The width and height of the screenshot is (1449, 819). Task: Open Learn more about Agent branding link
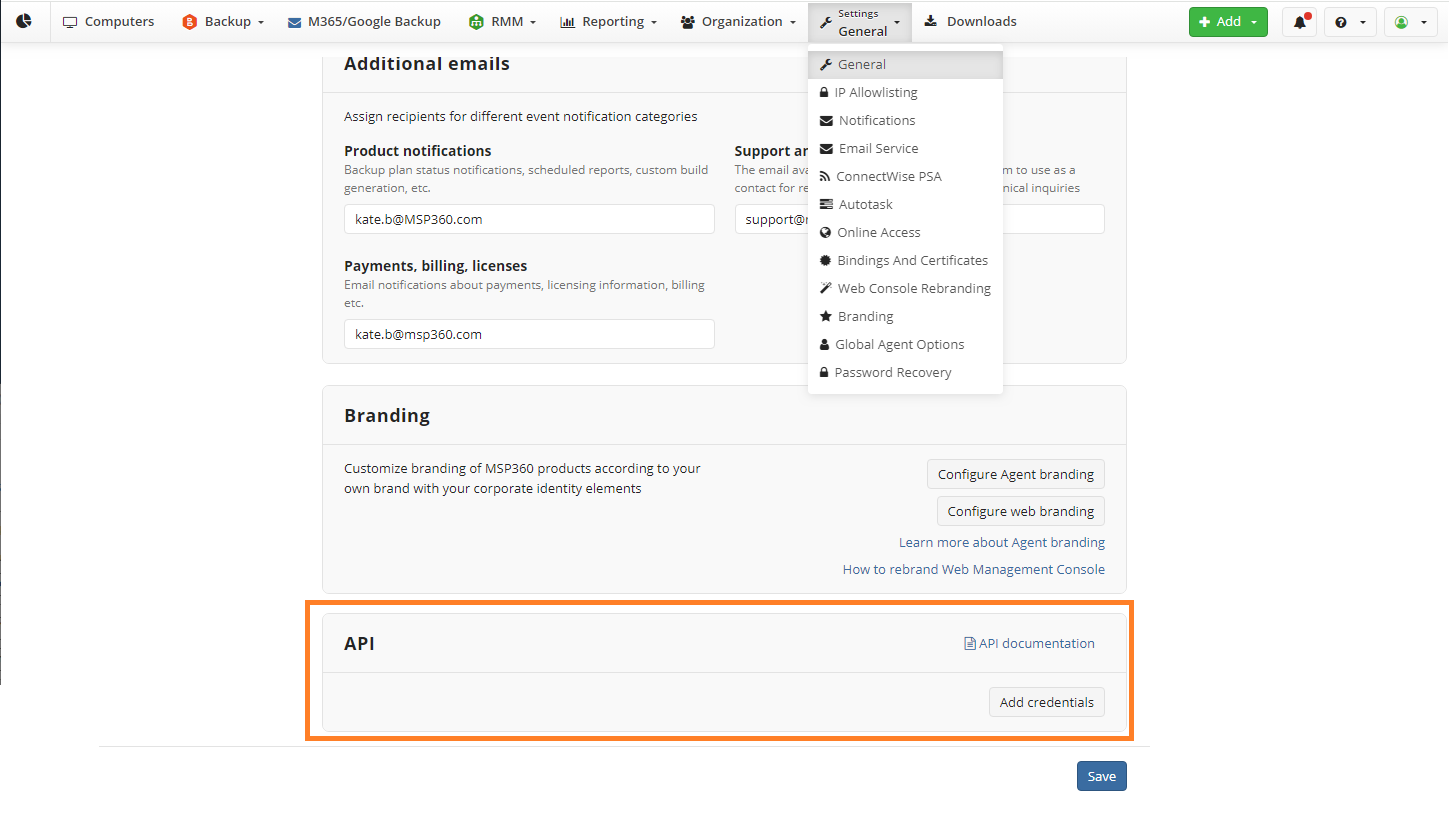coord(1002,543)
